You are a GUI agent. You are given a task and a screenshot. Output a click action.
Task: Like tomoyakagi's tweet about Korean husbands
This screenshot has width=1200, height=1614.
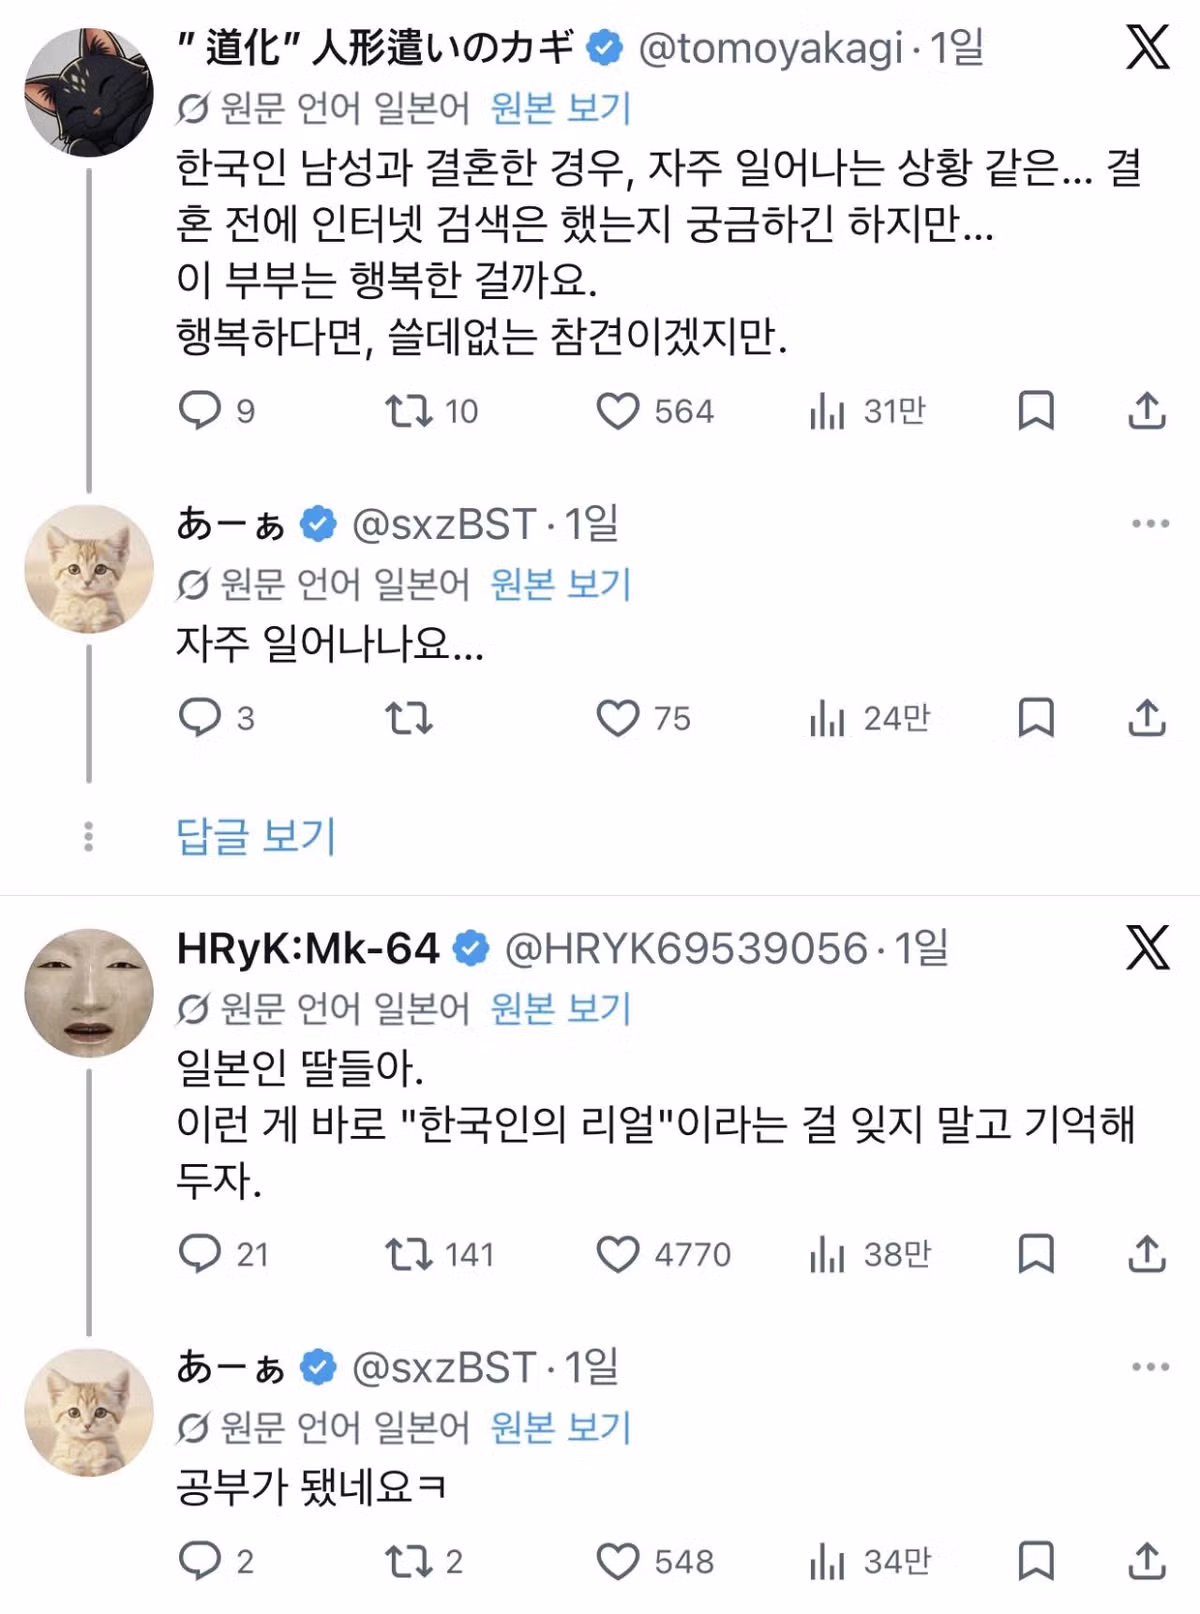click(620, 410)
